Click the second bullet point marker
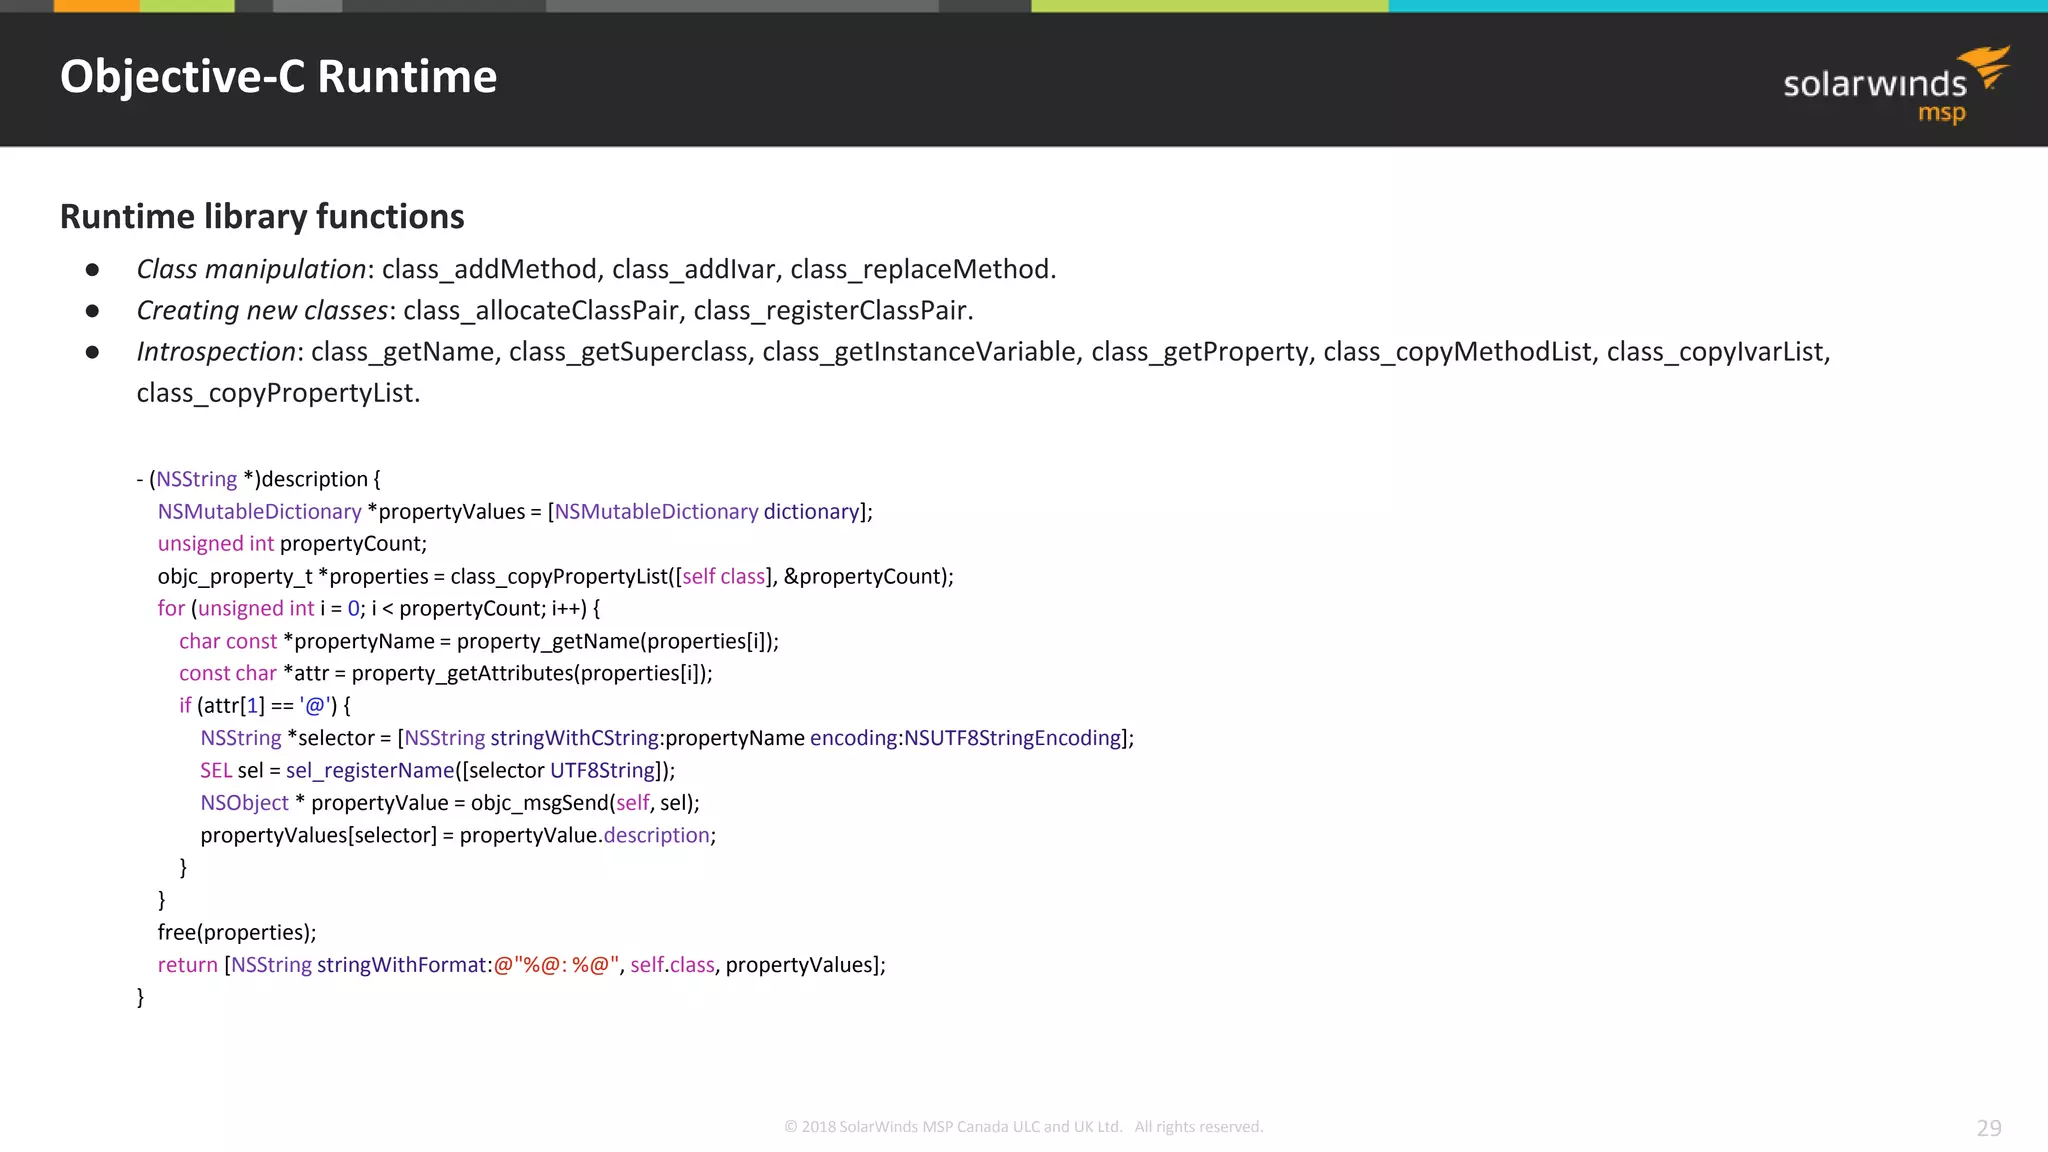The width and height of the screenshot is (2048, 1152). point(92,311)
